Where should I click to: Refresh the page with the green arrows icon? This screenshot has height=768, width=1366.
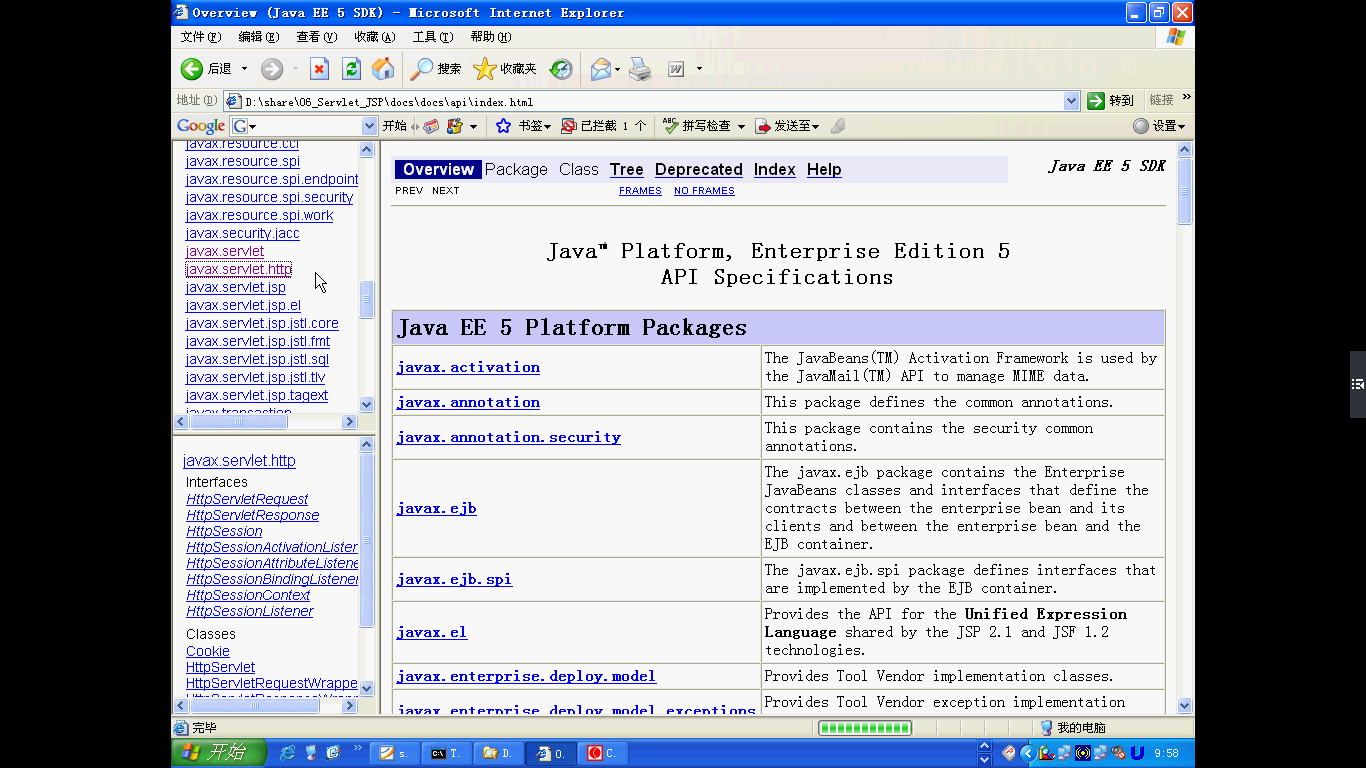click(x=351, y=69)
